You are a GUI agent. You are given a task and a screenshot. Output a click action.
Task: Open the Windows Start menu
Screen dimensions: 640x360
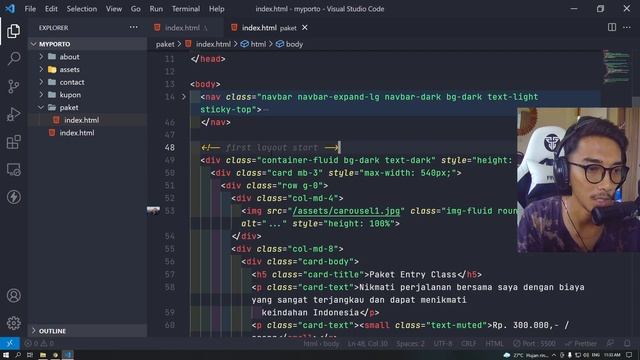pyautogui.click(x=6, y=355)
